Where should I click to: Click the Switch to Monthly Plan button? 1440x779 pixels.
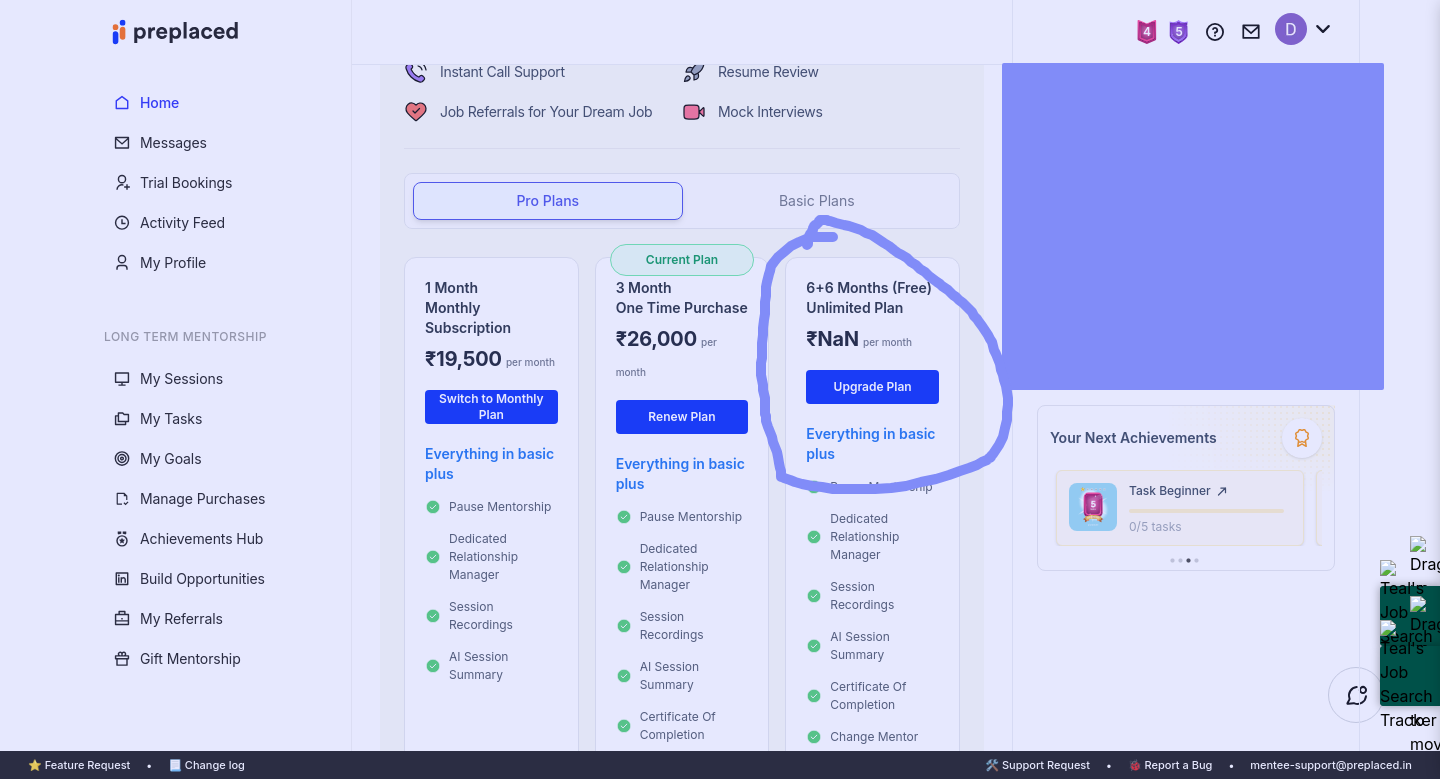coord(491,407)
